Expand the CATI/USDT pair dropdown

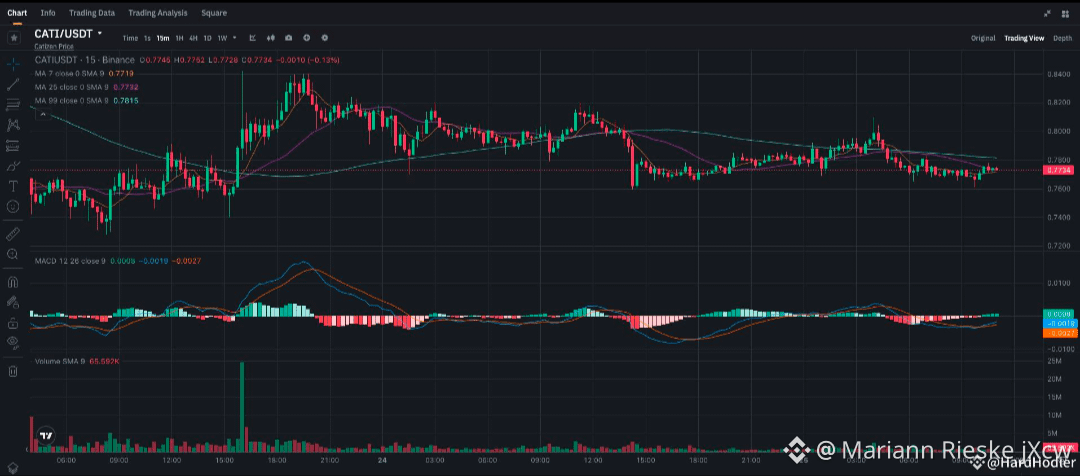100,33
